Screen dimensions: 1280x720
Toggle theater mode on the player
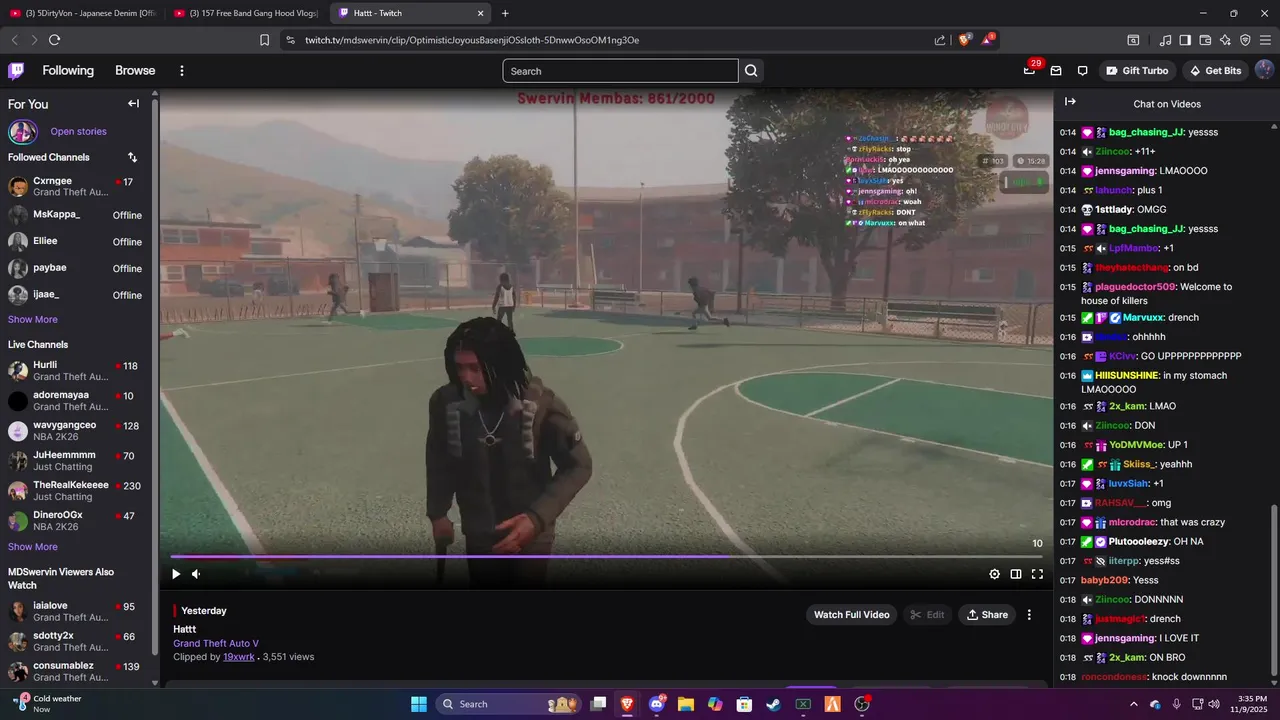coord(1016,574)
